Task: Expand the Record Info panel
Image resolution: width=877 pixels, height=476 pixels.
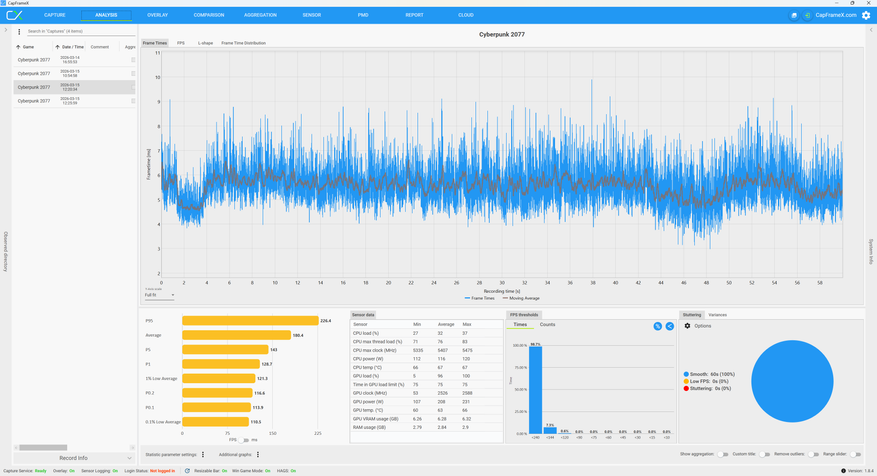Action: [x=74, y=458]
